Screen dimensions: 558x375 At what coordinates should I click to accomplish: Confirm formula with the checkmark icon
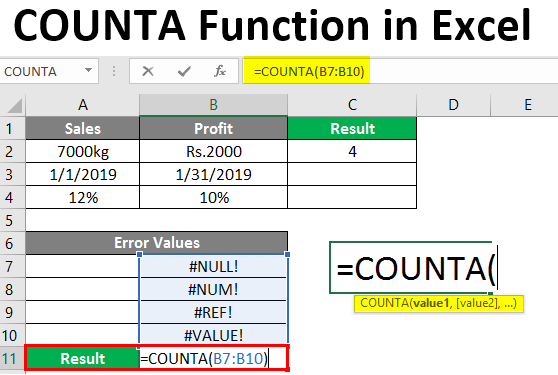tap(184, 72)
